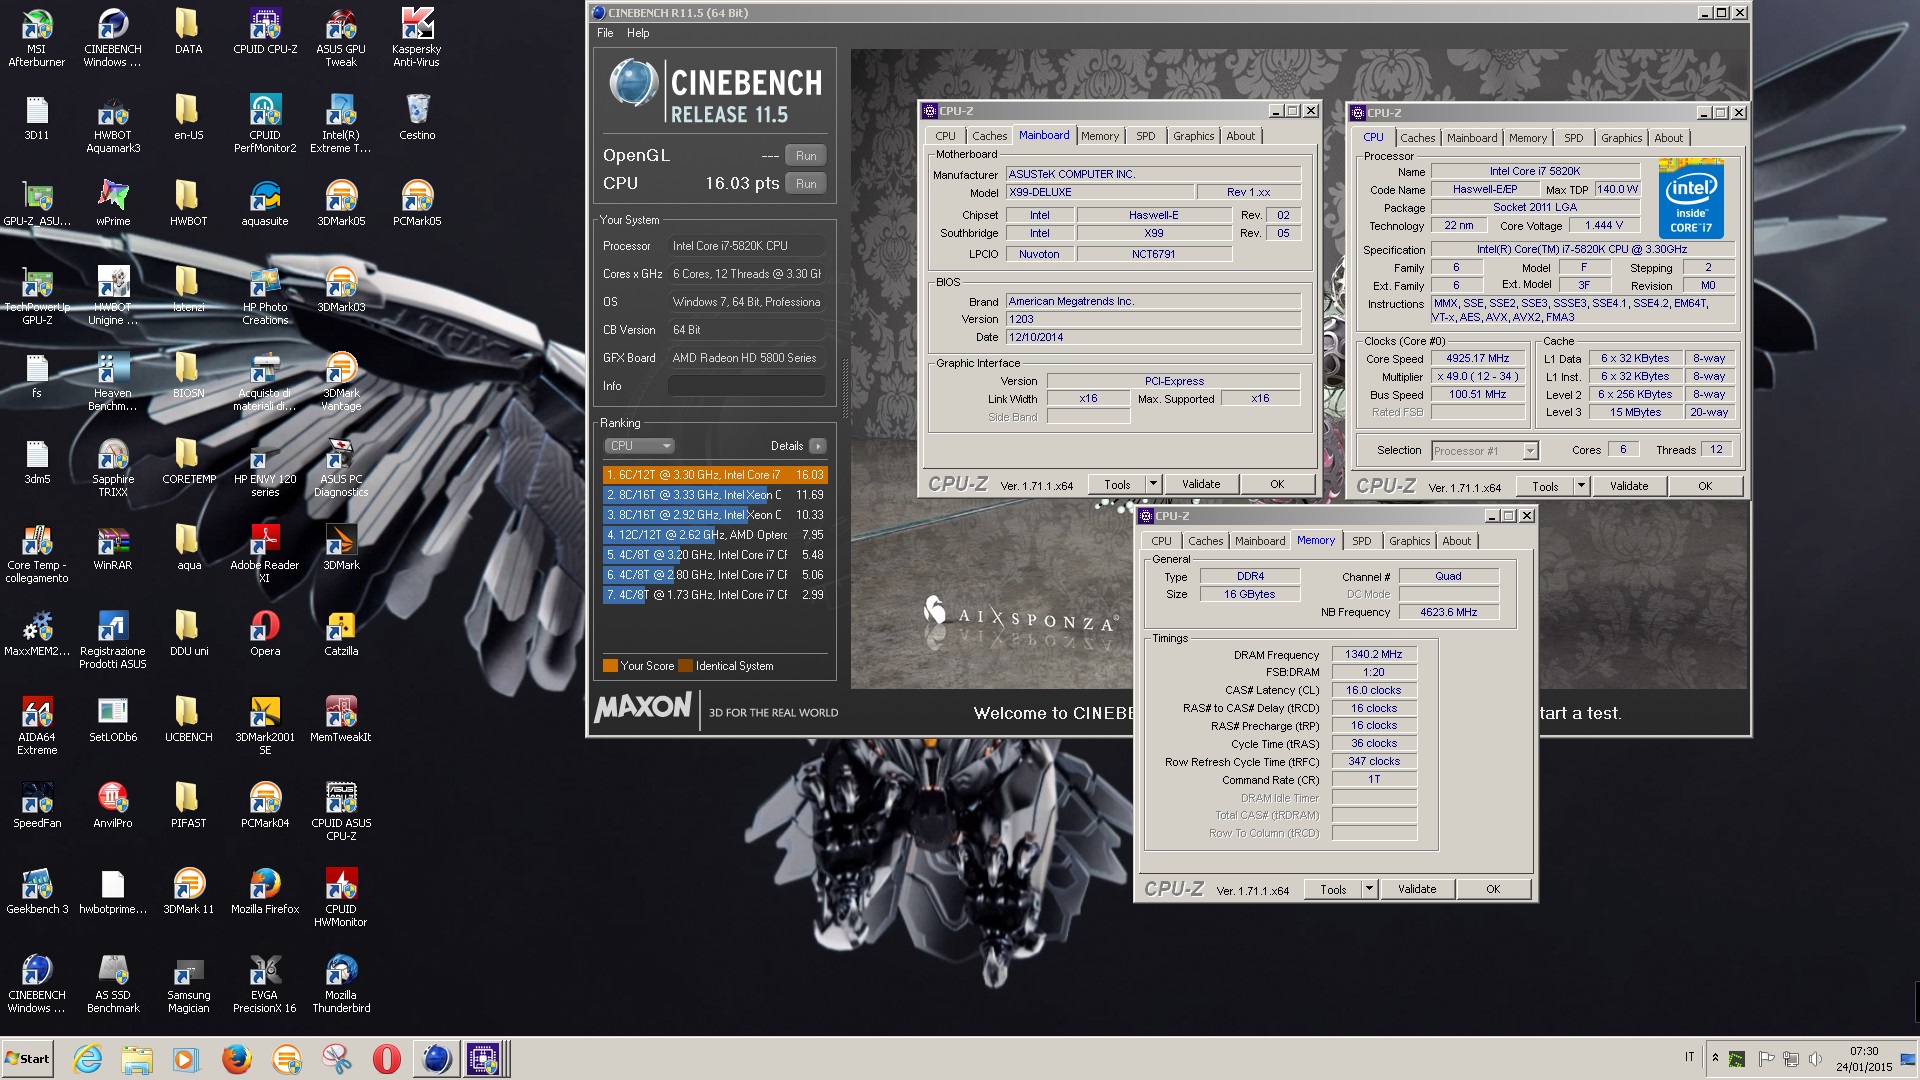This screenshot has height=1080, width=1920.
Task: Open Opera from the taskbar
Action: coord(387,1059)
